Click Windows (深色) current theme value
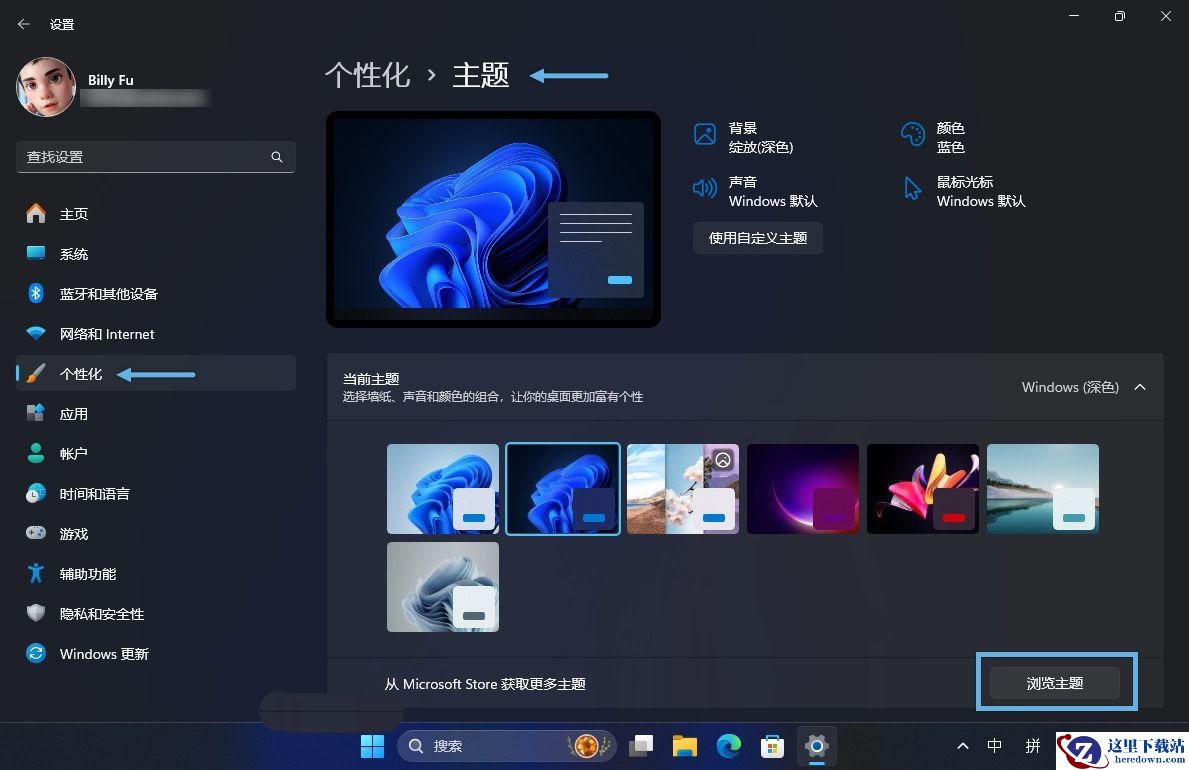The height and width of the screenshot is (770, 1189). [1070, 387]
